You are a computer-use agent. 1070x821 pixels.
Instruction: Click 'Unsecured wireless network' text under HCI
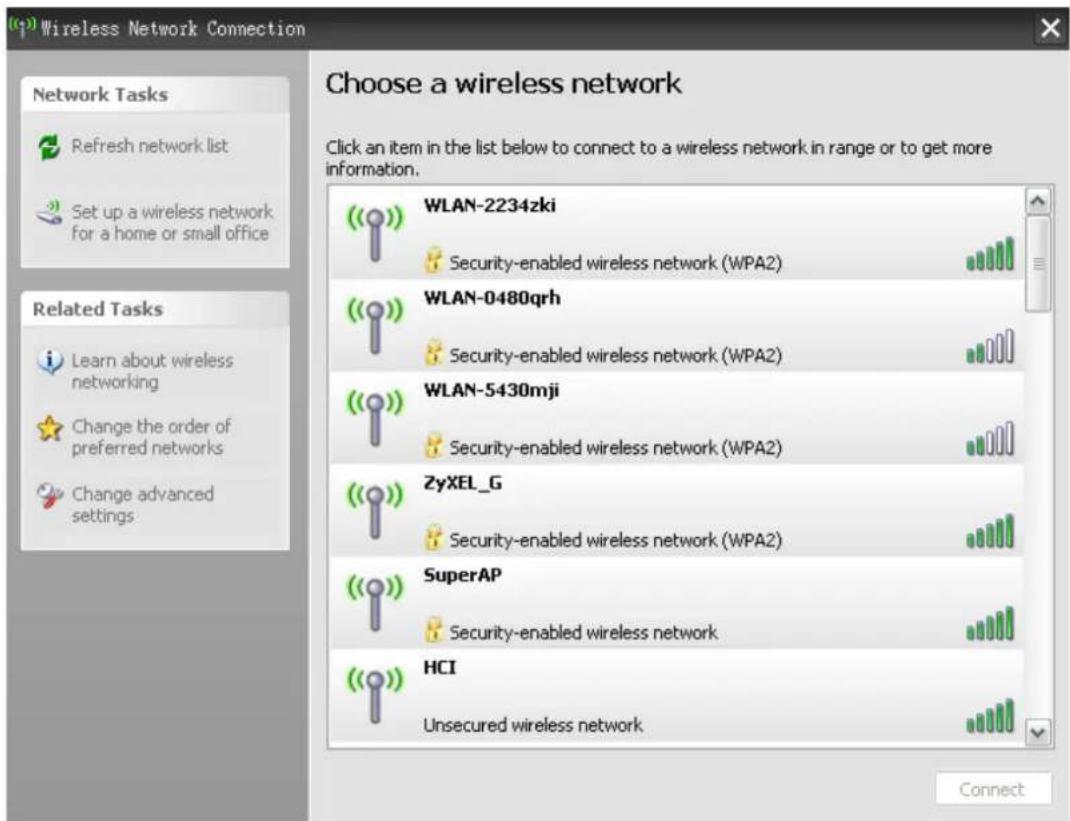click(x=533, y=725)
